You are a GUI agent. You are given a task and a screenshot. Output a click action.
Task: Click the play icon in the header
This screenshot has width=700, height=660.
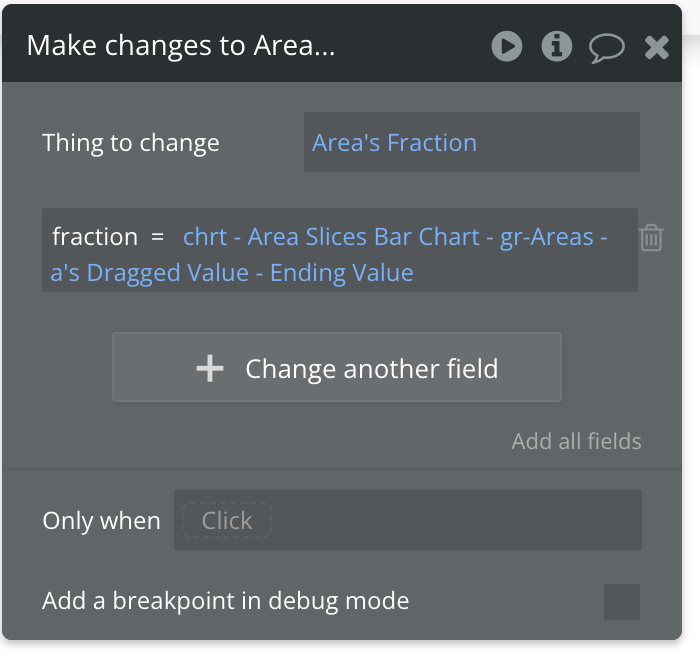(x=507, y=46)
